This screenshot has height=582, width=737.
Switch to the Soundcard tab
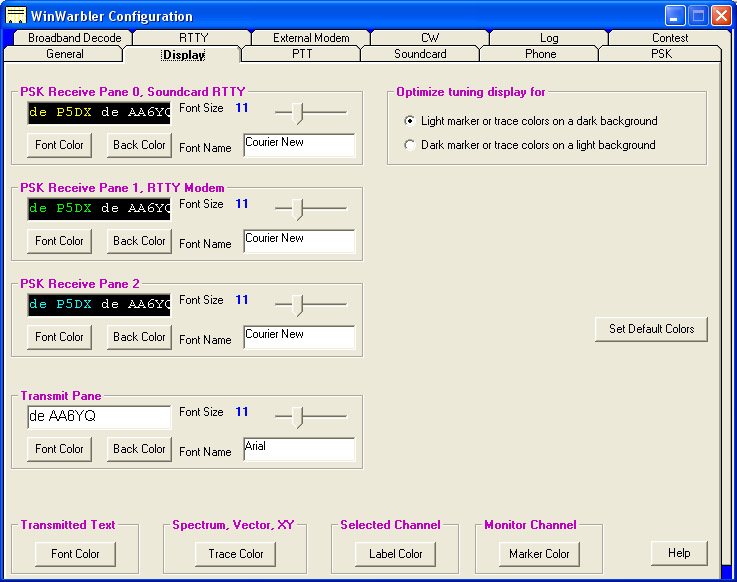420,54
